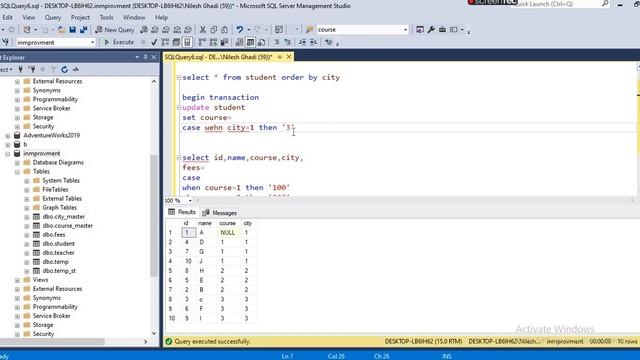
Task: Expand the Database Diagrams folder
Action: [x=17, y=162]
